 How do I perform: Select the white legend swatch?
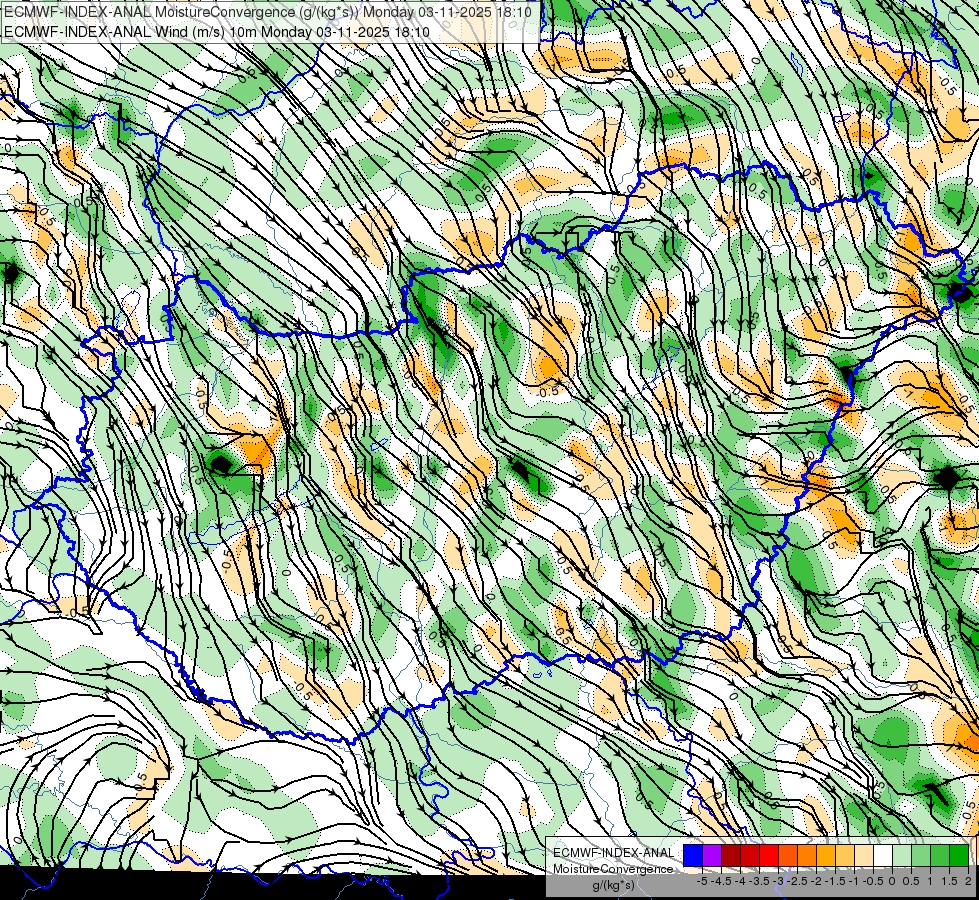[x=883, y=855]
